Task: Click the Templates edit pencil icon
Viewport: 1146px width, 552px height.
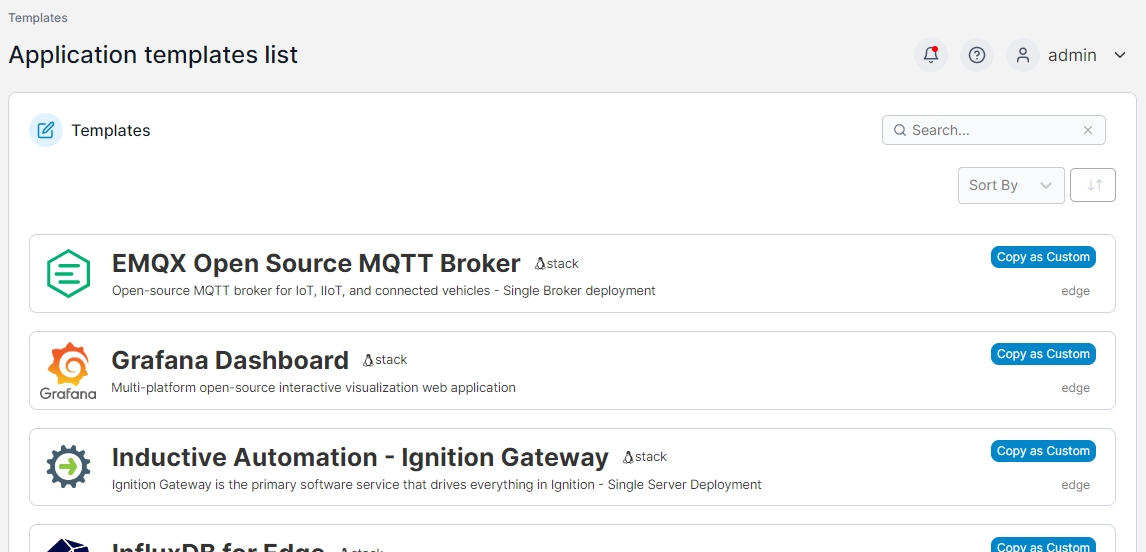Action: [46, 130]
